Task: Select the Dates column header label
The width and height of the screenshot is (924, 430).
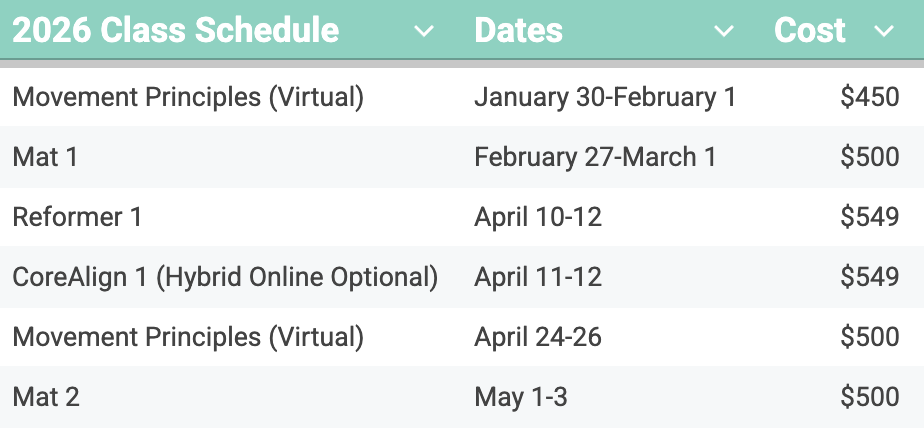Action: 517,30
